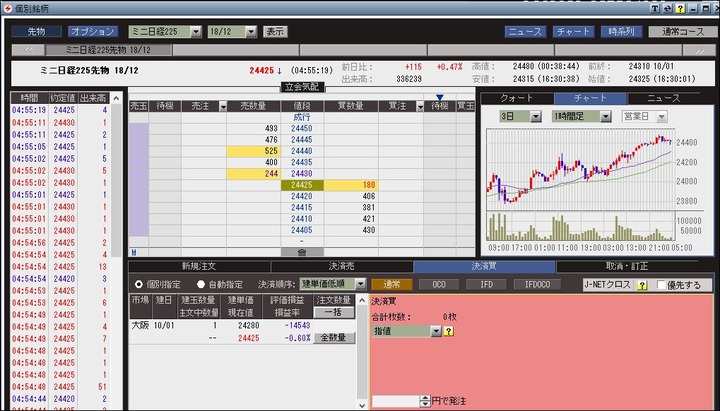Open the 買注 column dropdown arrow
The image size is (720, 411).
(420, 107)
